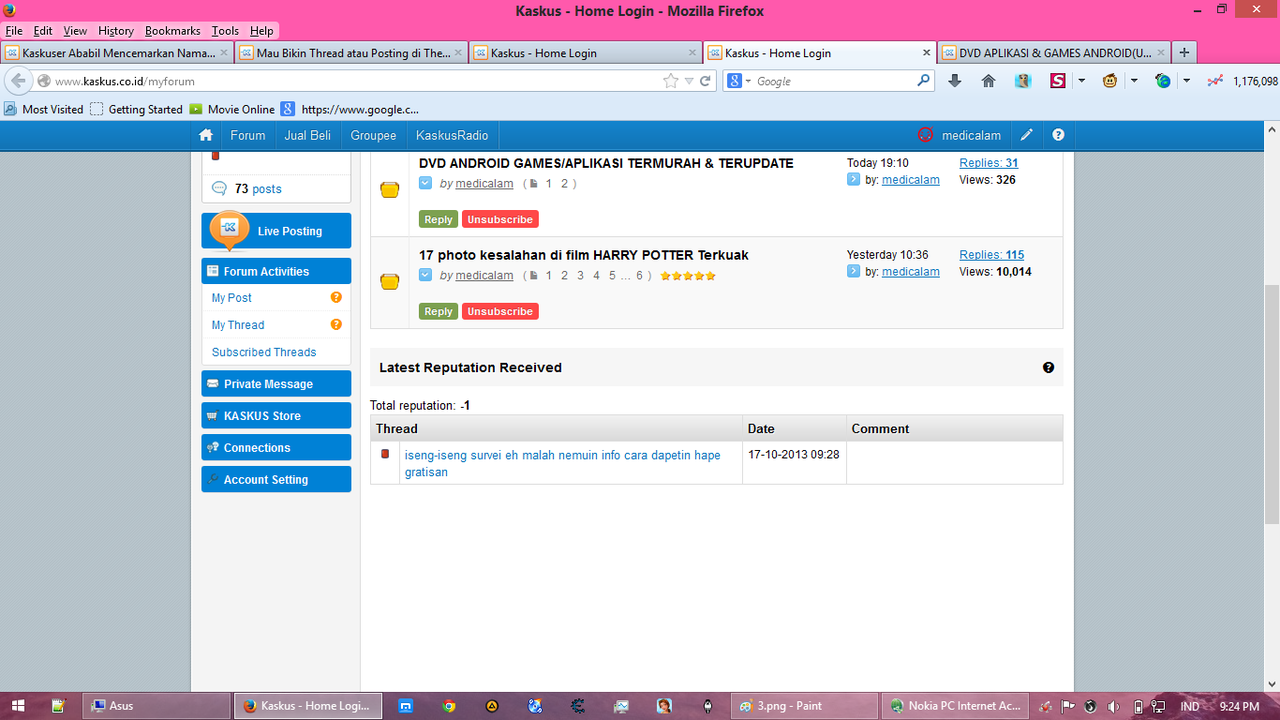Open the iseng-iseng survei thread link
The height and width of the screenshot is (720, 1280).
coord(562,463)
